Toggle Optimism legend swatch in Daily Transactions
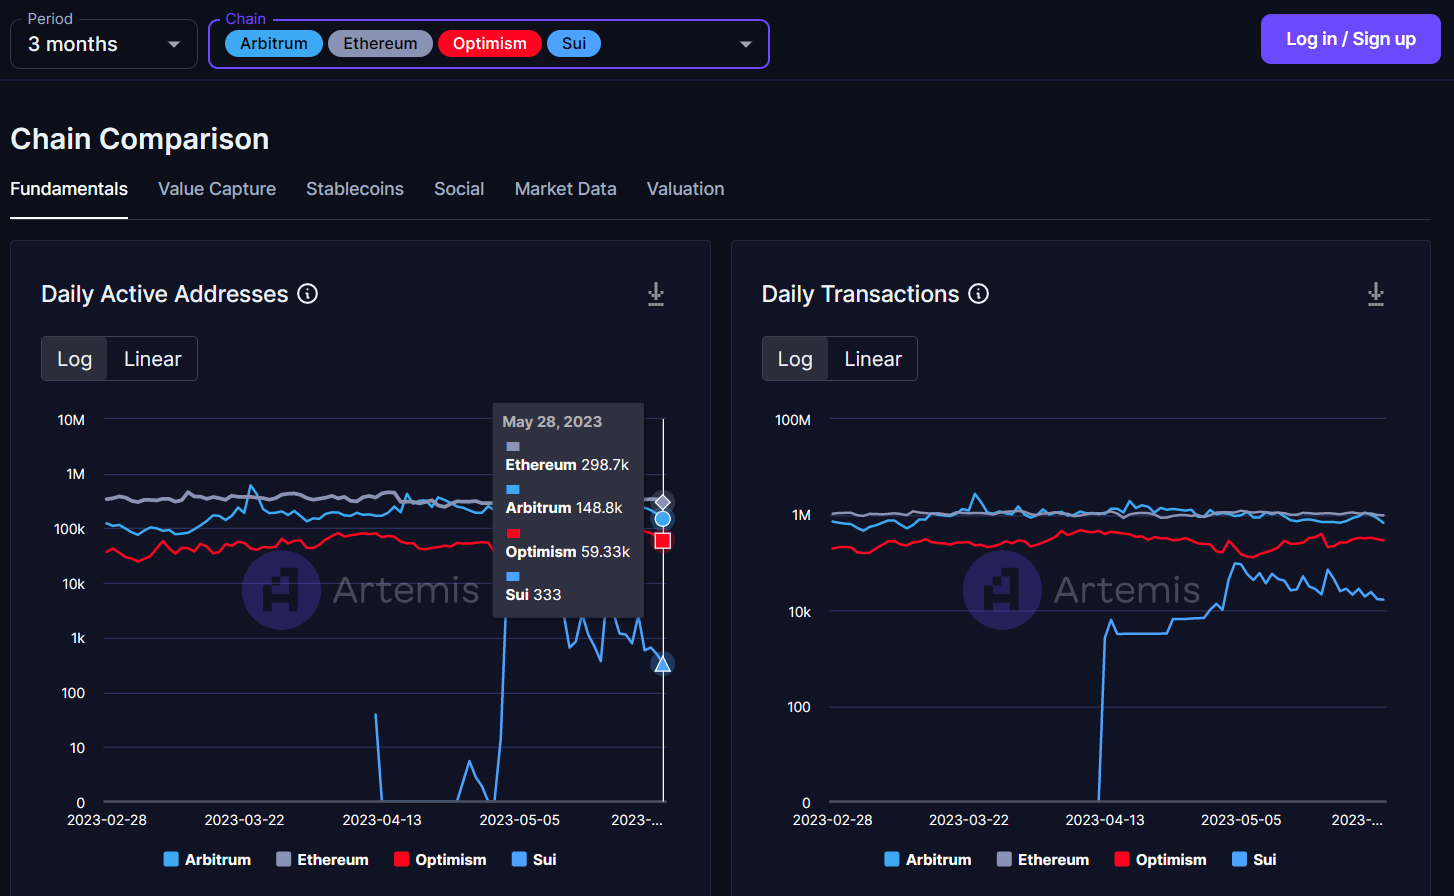The width and height of the screenshot is (1454, 896). point(1122,859)
